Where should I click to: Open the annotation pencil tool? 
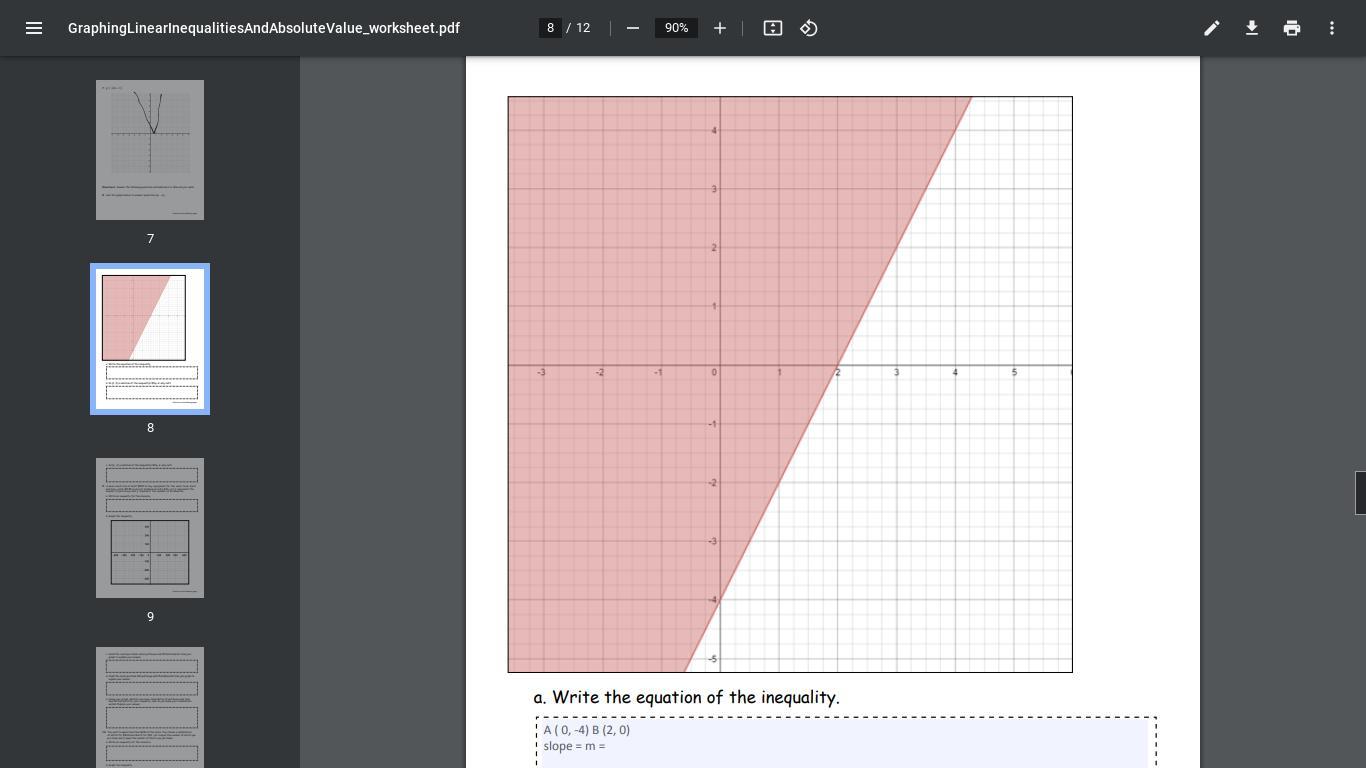tap(1212, 28)
